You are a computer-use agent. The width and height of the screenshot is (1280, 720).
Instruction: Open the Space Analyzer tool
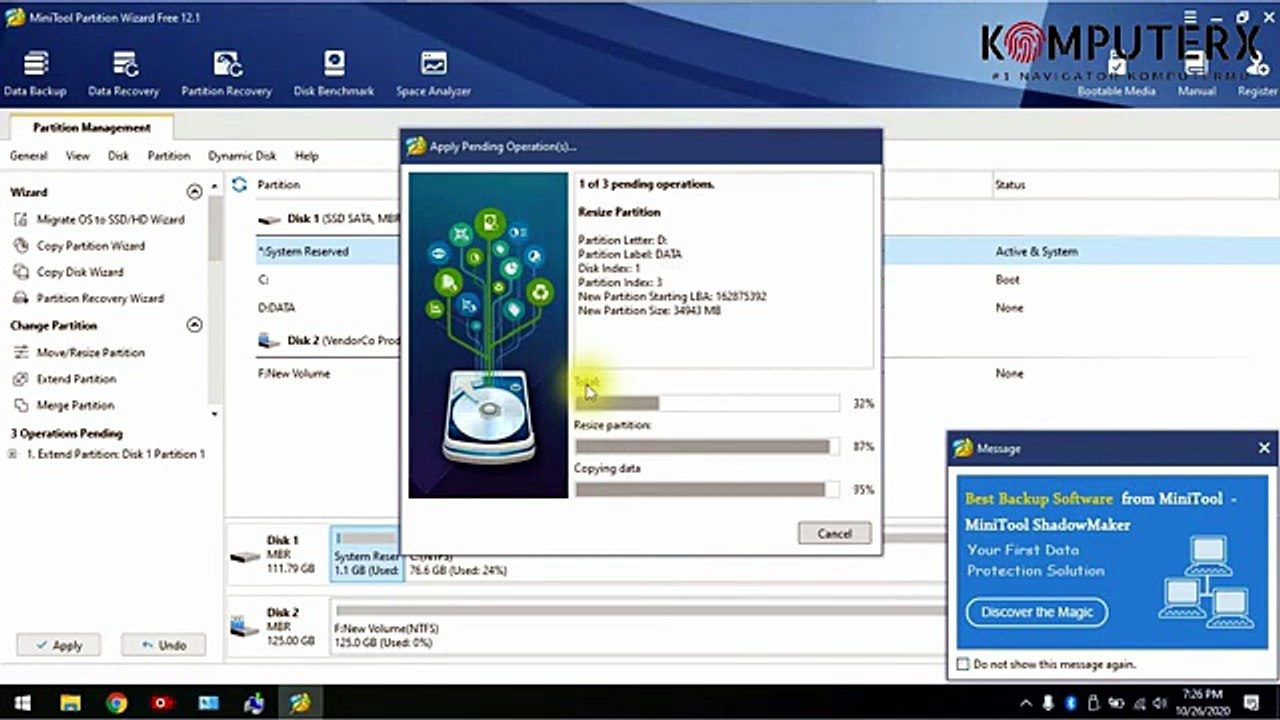tap(433, 74)
